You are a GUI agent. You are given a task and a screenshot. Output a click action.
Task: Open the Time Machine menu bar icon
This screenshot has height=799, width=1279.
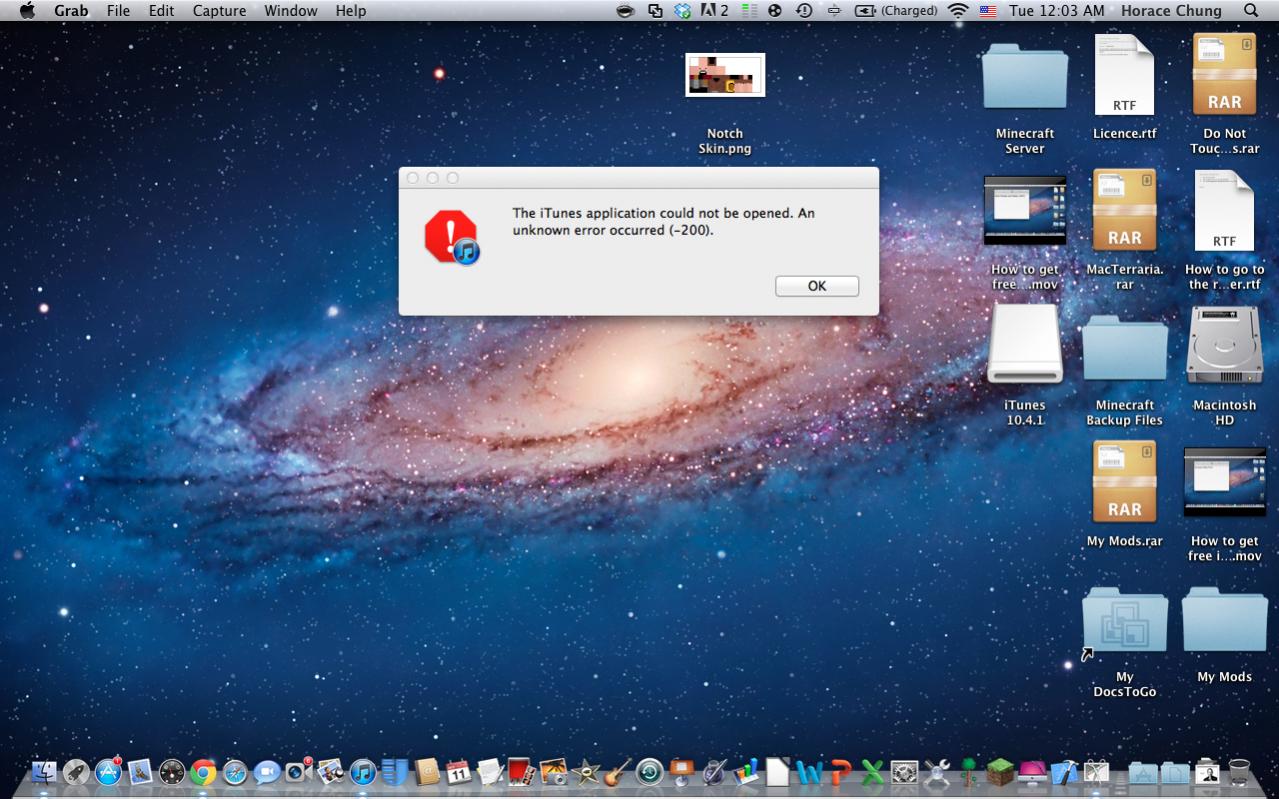point(804,11)
